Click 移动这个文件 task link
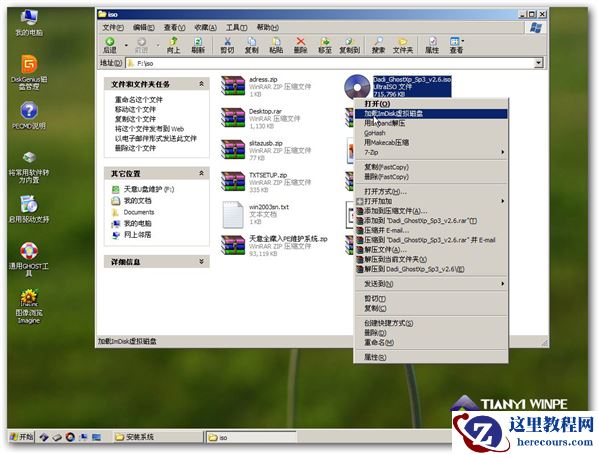This screenshot has height=454, width=599. pyautogui.click(x=135, y=109)
